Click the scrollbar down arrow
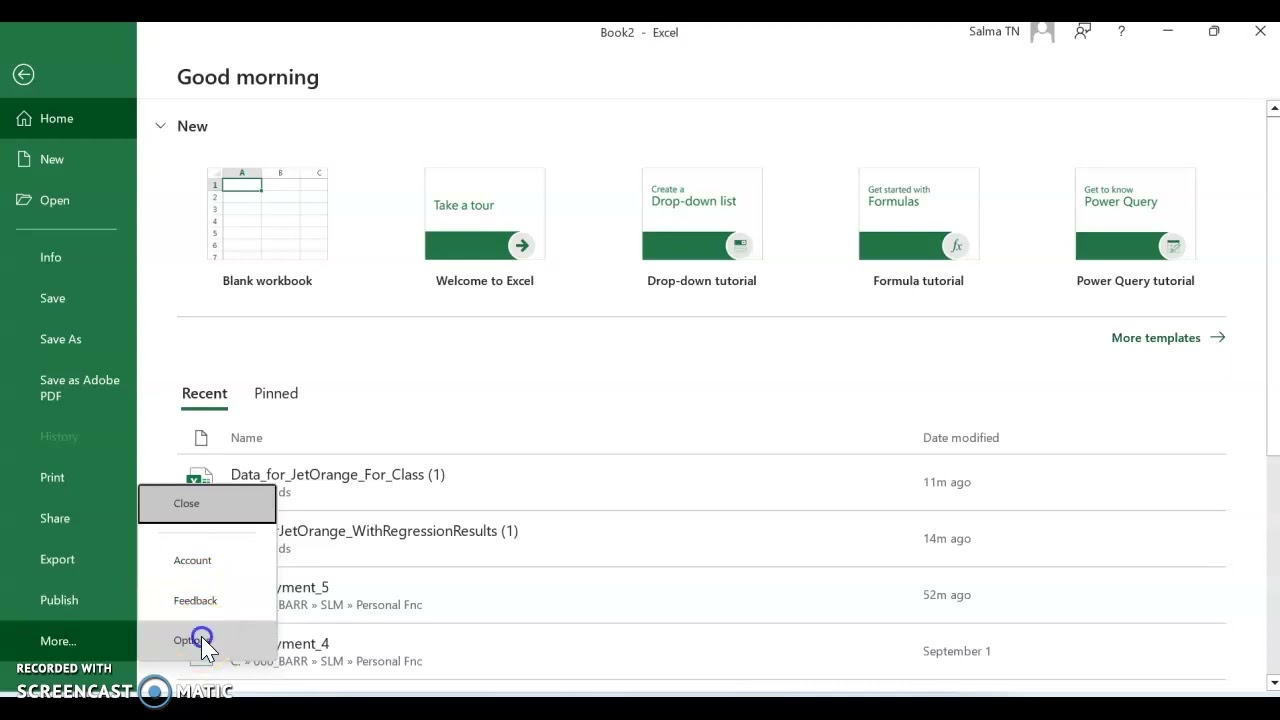The image size is (1280, 720). 1273,682
